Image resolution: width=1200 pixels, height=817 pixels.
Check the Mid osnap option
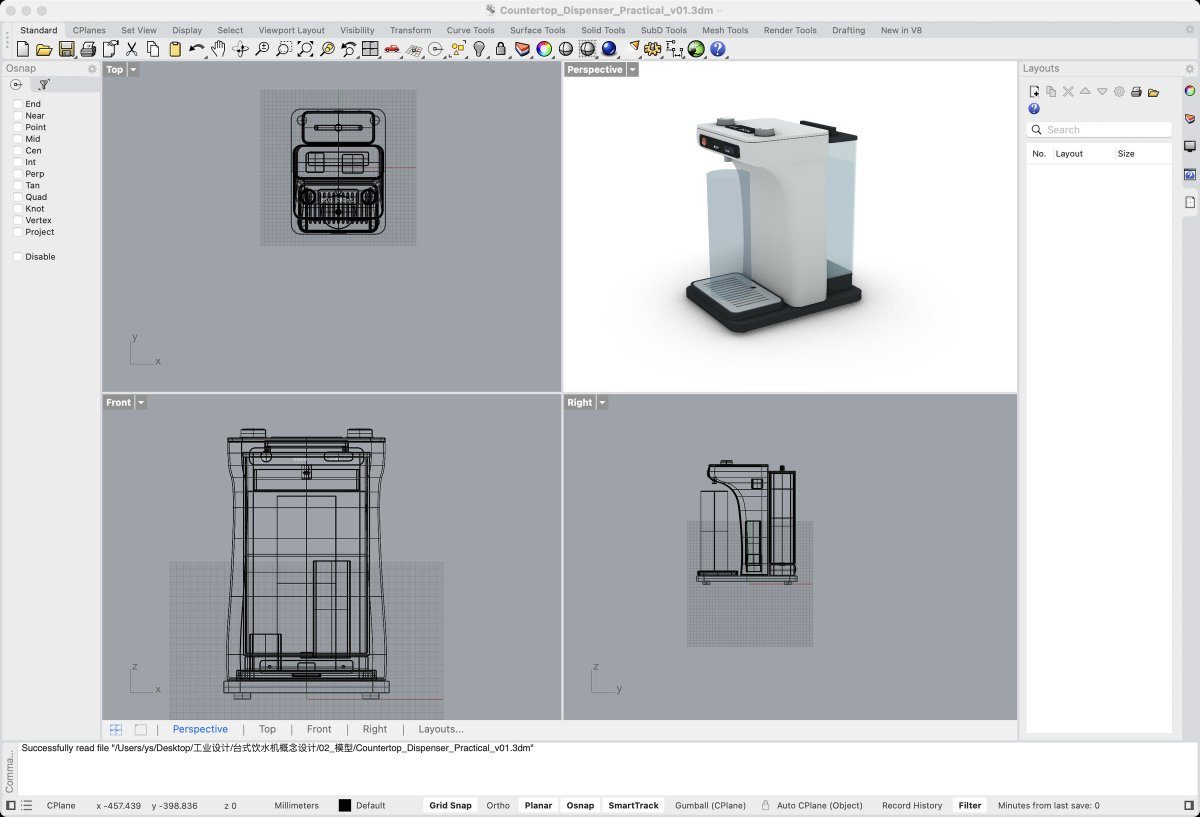18,139
